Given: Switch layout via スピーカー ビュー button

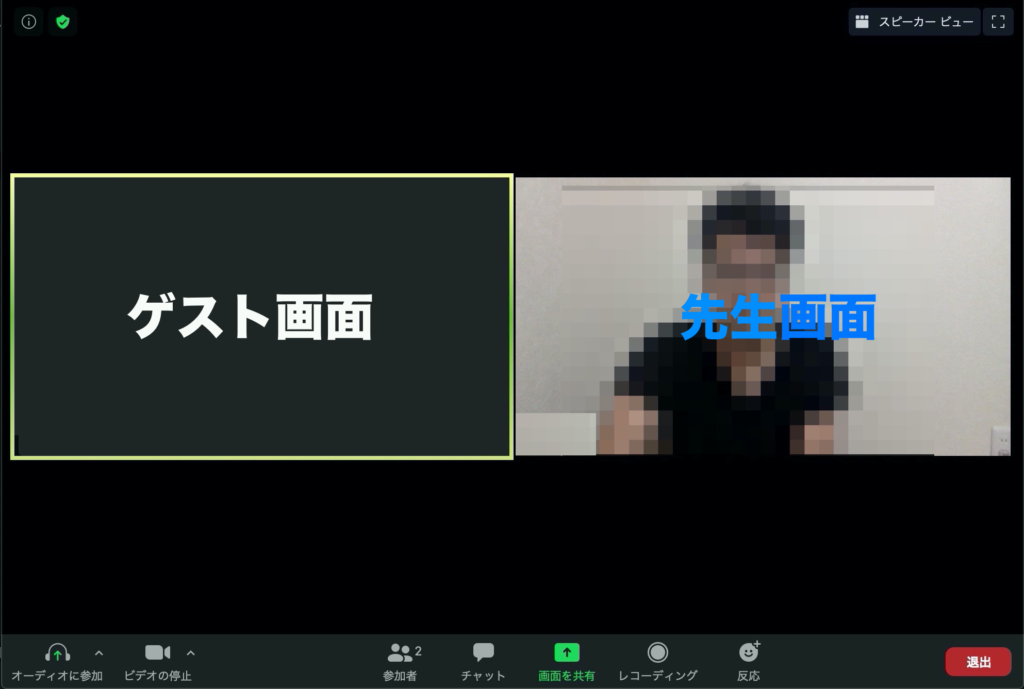Looking at the screenshot, I should click(x=914, y=22).
